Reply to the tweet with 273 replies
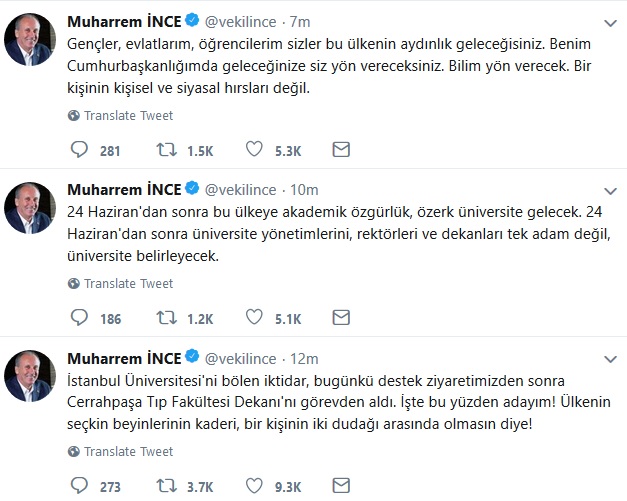The height and width of the screenshot is (501, 627). tap(79, 487)
